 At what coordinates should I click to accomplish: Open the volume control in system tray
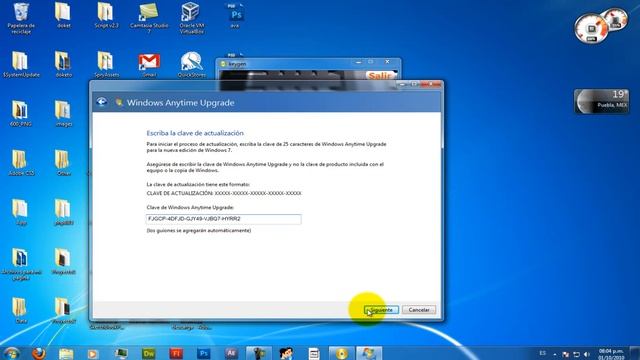point(587,354)
